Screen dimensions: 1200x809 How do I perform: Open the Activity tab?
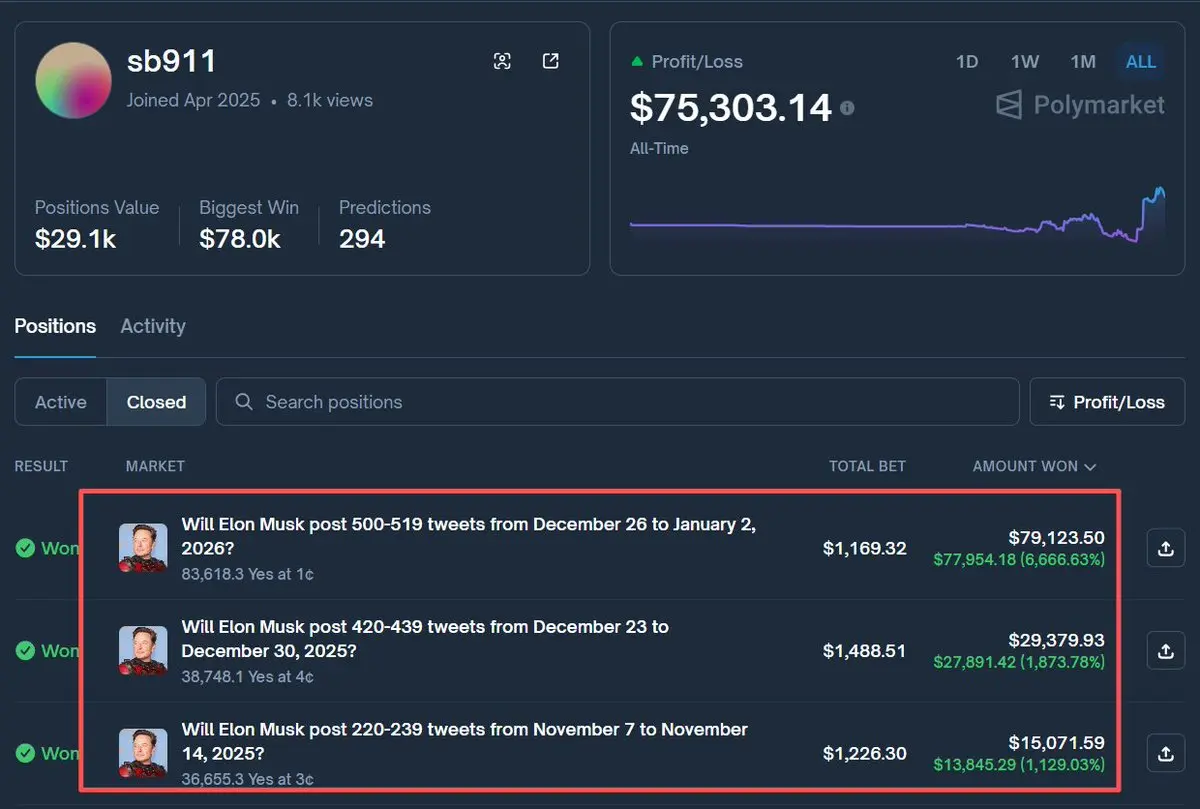[x=153, y=326]
